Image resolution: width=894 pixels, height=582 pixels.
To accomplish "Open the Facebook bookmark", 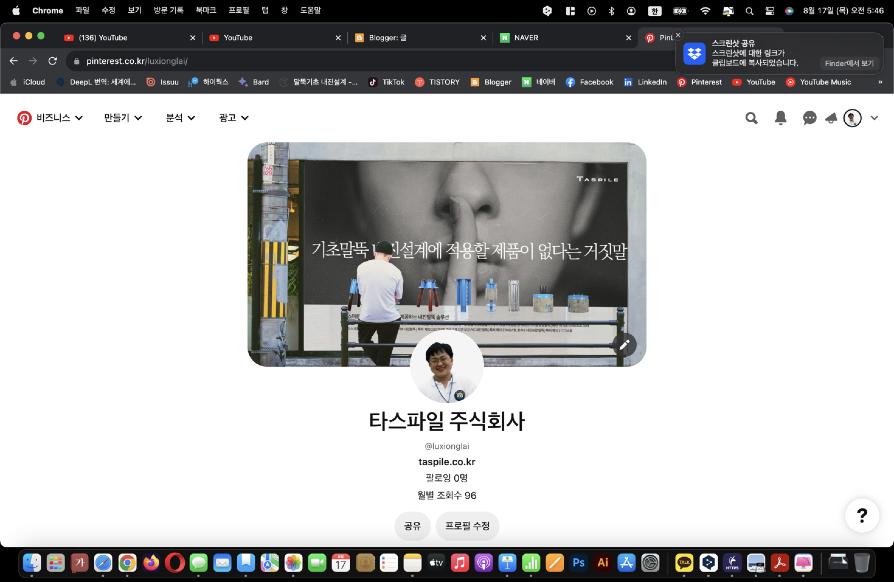I will pyautogui.click(x=590, y=82).
